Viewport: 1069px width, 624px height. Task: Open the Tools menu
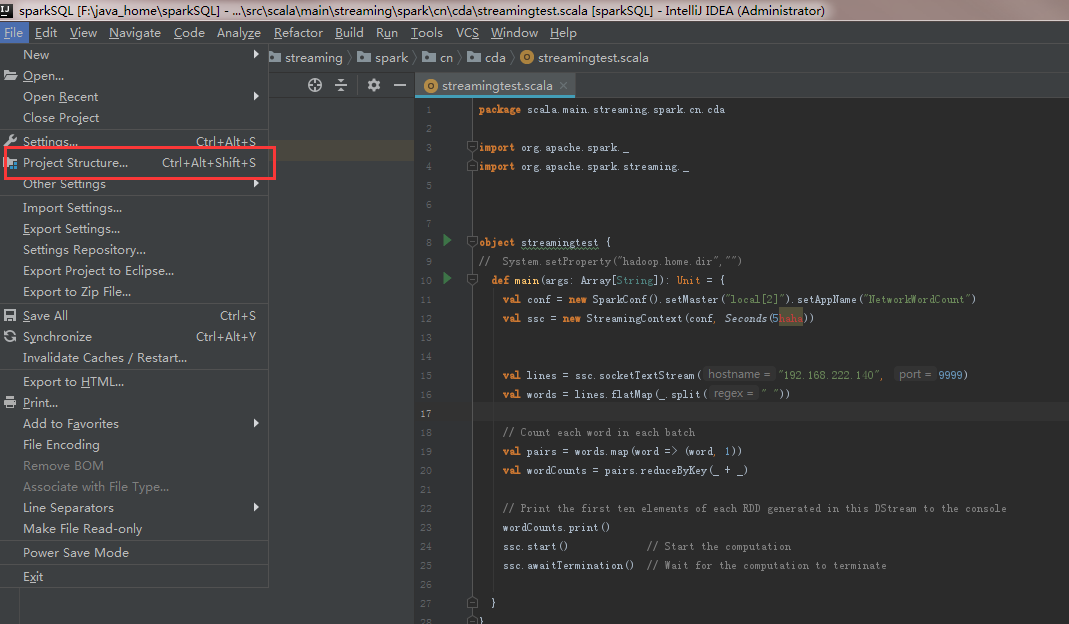[426, 33]
